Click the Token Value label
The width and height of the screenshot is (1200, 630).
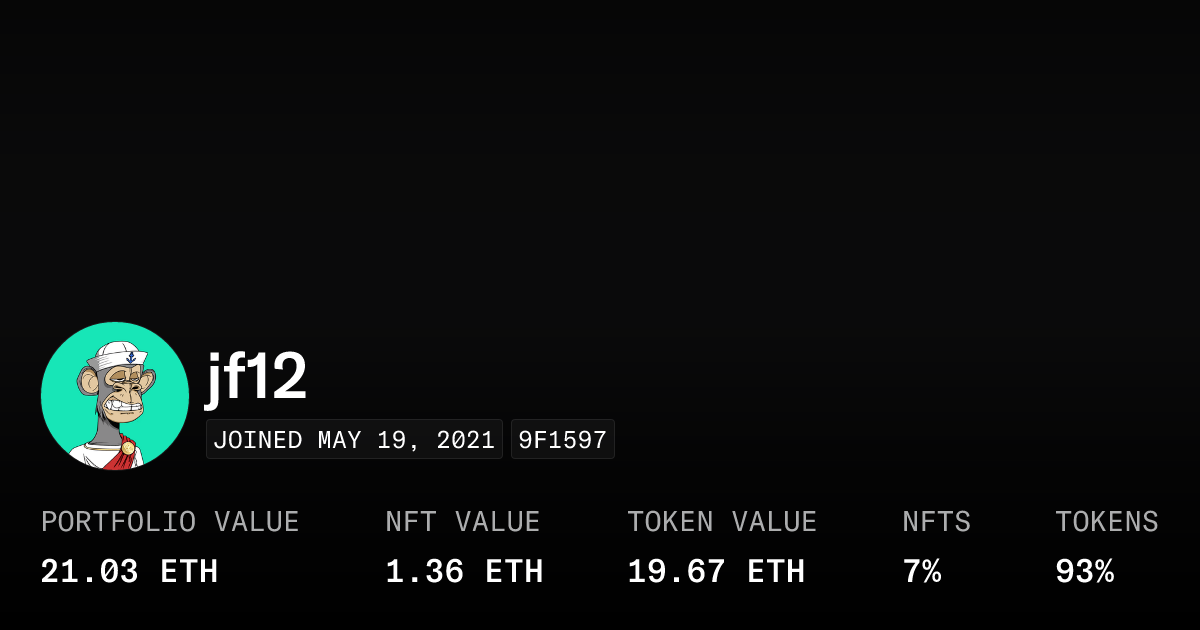pyautogui.click(x=721, y=522)
